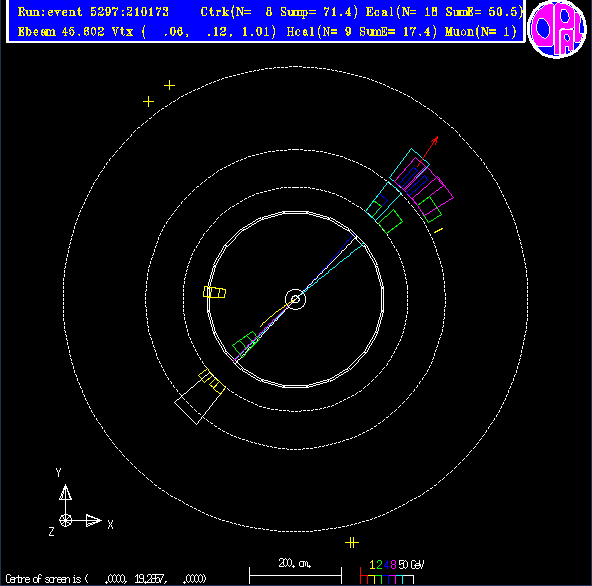Click the Ebeam 45.602 value text
The image size is (592, 586).
pyautogui.click(x=61, y=32)
